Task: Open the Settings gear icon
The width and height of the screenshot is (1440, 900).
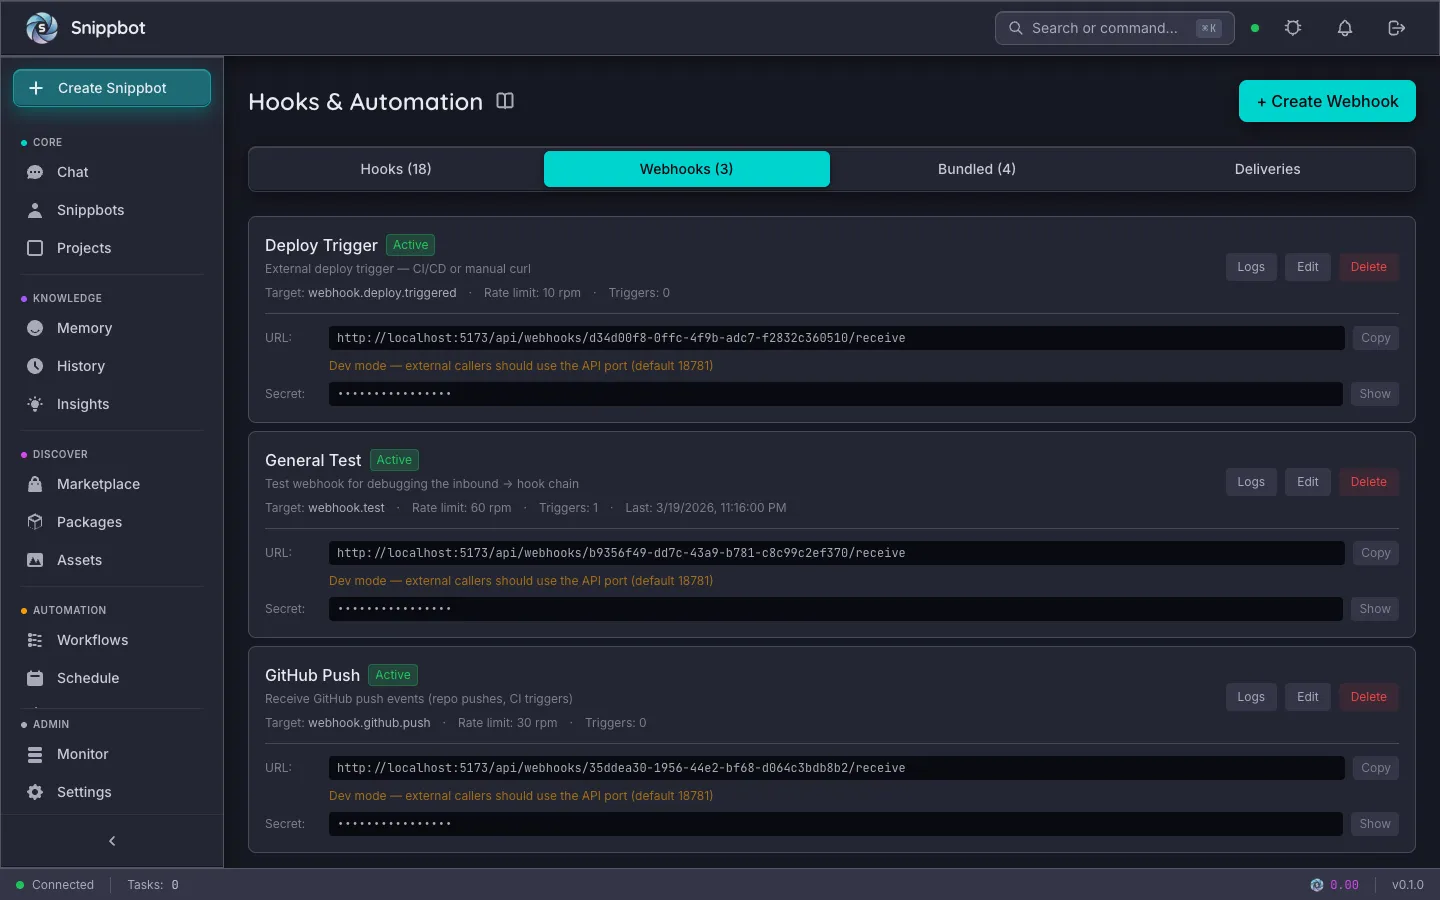Action: click(35, 792)
